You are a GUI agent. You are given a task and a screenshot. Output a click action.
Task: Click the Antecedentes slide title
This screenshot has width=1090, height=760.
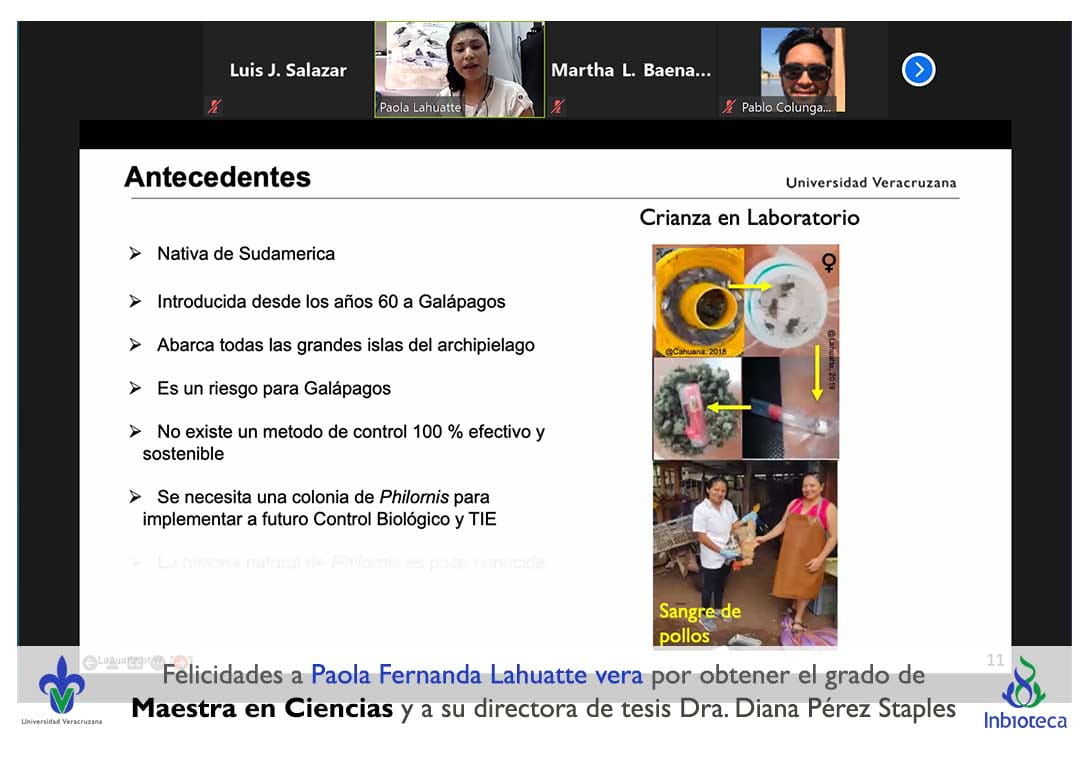[217, 177]
